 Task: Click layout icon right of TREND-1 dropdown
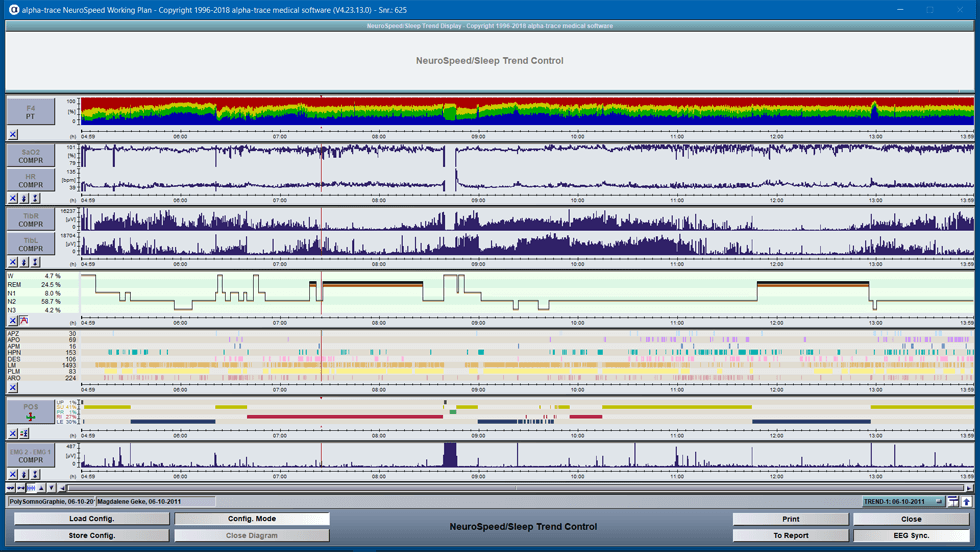pyautogui.click(x=953, y=501)
